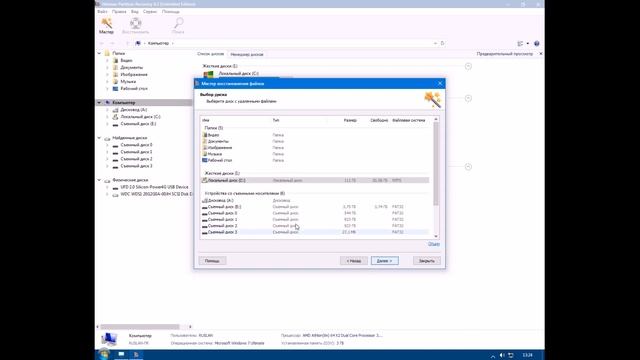Click the wizard list scrollbar up arrow
The height and width of the screenshot is (360, 640).
click(x=436, y=119)
